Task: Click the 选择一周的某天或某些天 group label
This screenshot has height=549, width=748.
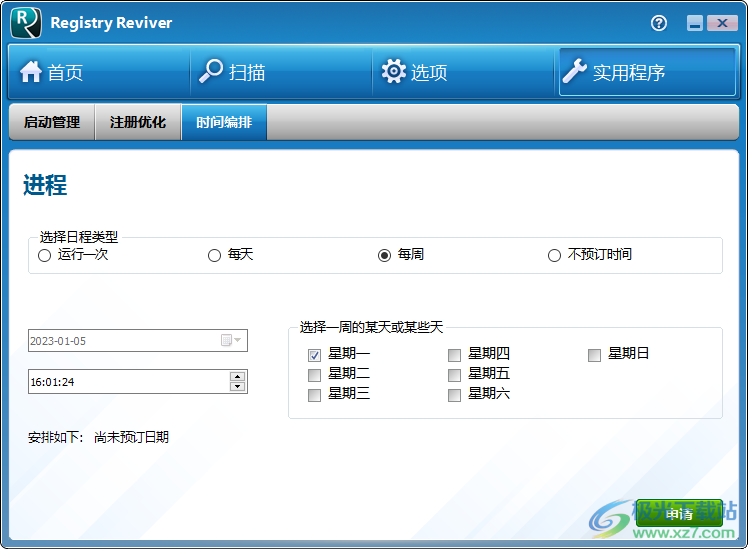Action: (x=371, y=327)
